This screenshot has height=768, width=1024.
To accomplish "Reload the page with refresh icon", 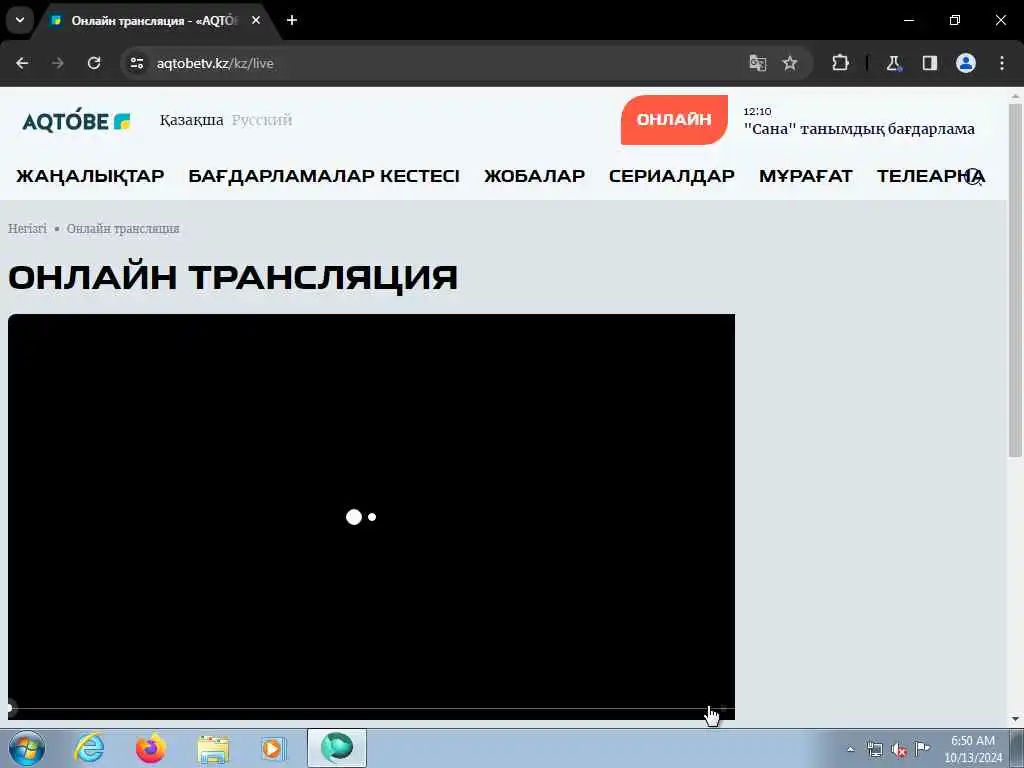I will (x=94, y=63).
